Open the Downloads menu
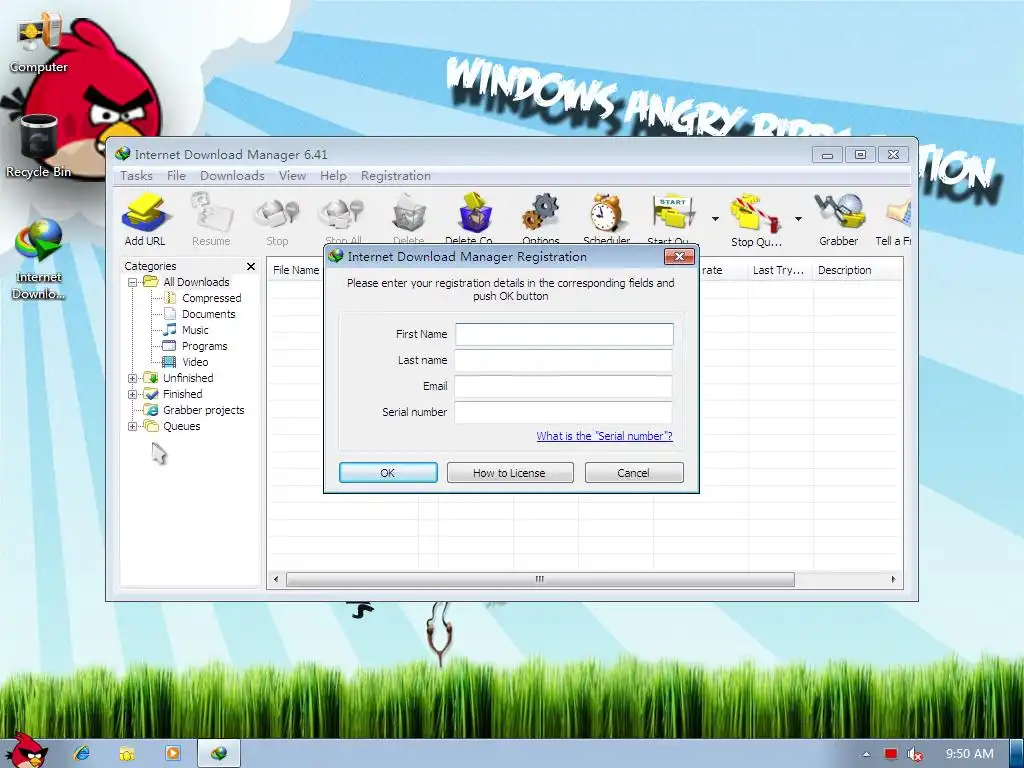 click(232, 176)
